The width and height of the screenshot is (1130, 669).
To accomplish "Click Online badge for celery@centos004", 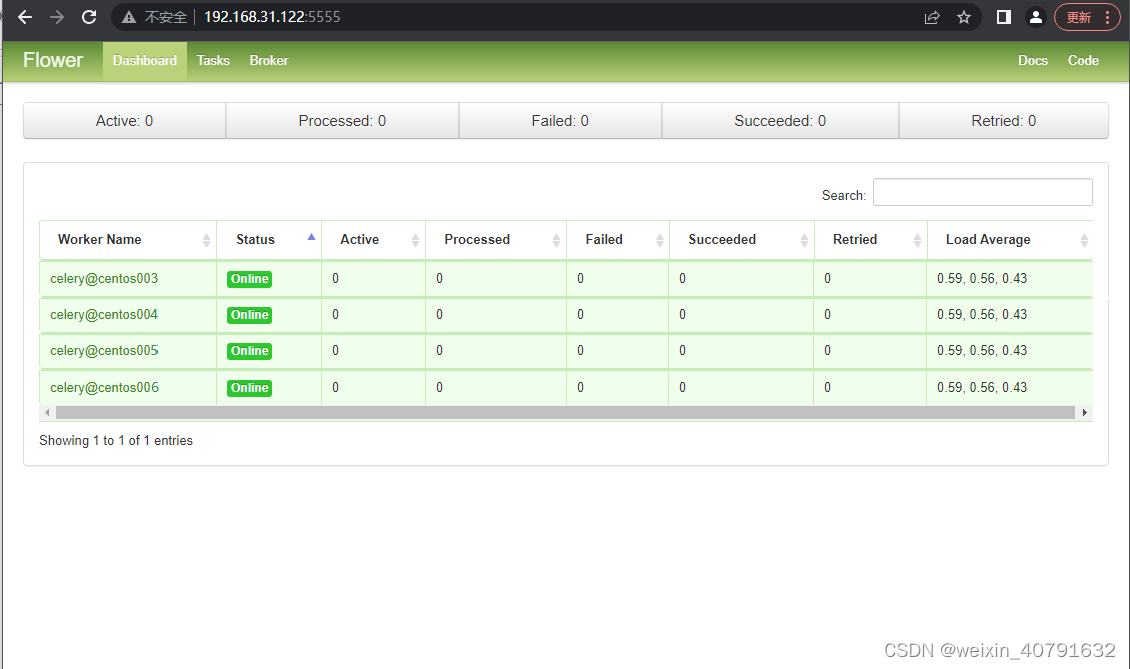I will (249, 315).
